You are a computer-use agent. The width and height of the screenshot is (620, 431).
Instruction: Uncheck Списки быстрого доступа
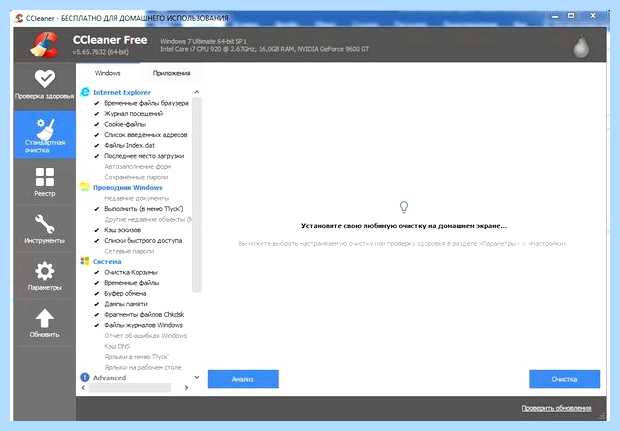96,240
